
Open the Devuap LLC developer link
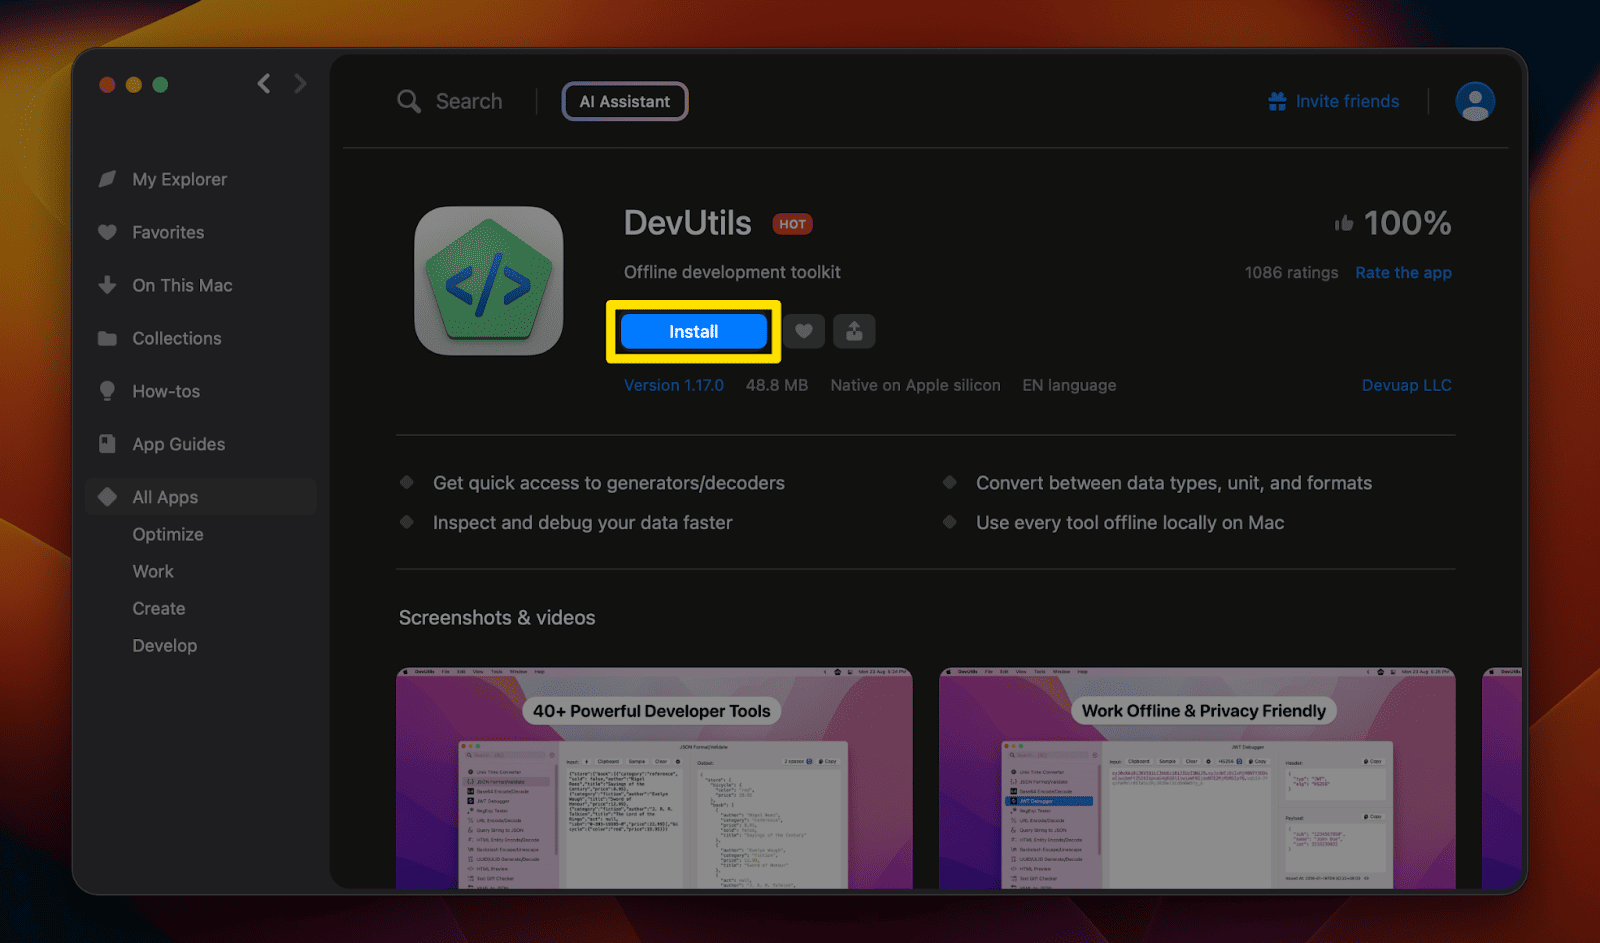[1406, 385]
